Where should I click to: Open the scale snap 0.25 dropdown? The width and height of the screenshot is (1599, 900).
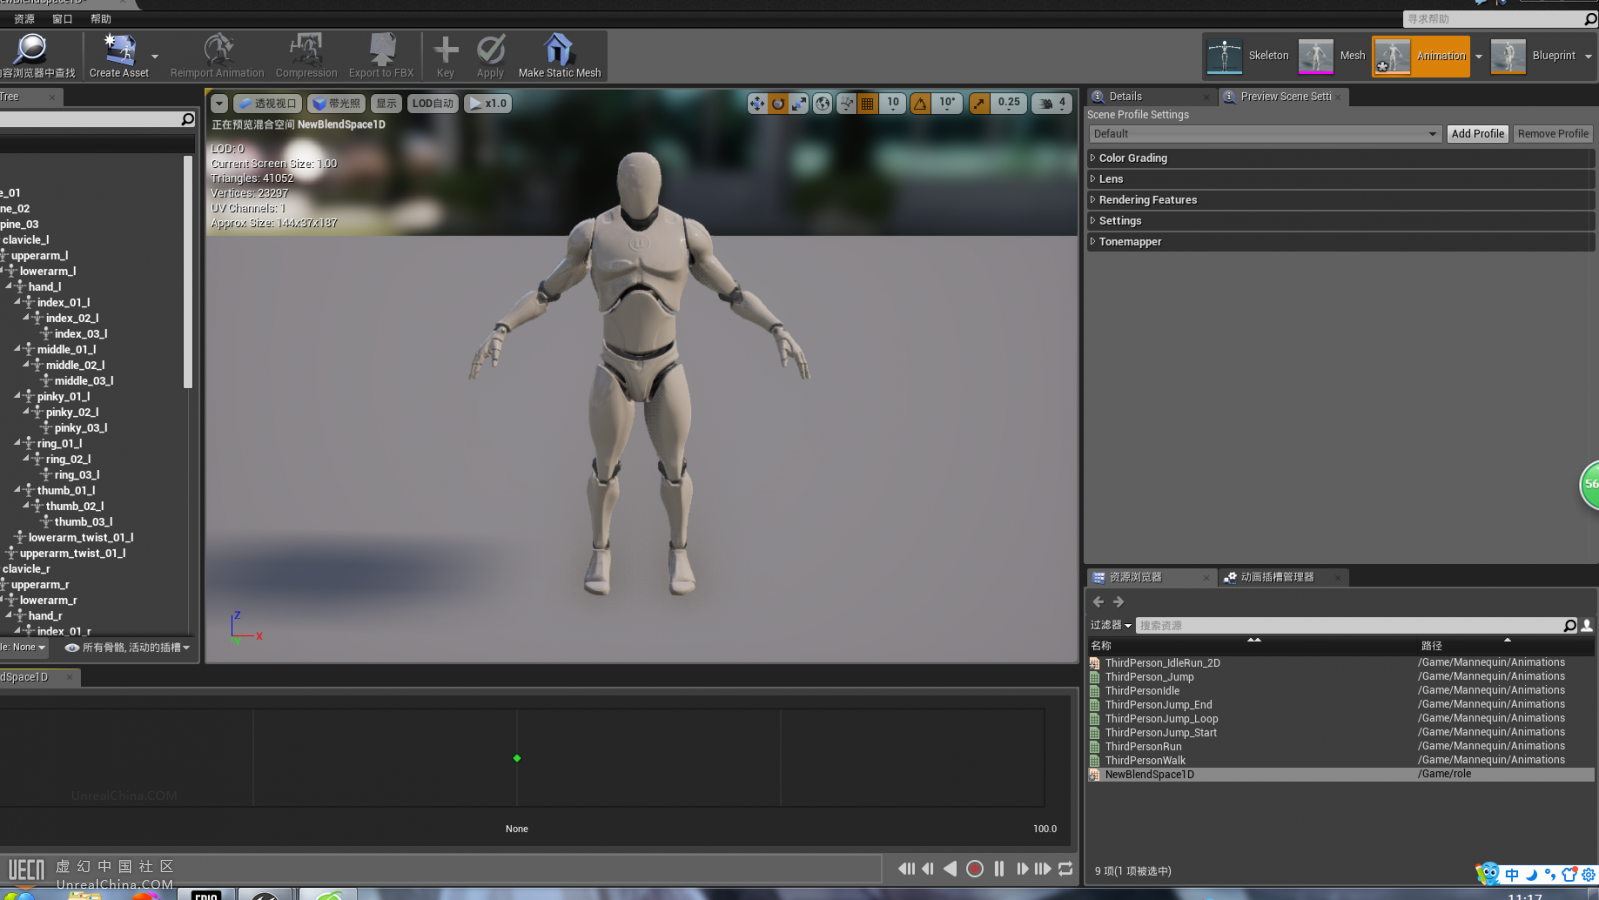(x=1009, y=103)
